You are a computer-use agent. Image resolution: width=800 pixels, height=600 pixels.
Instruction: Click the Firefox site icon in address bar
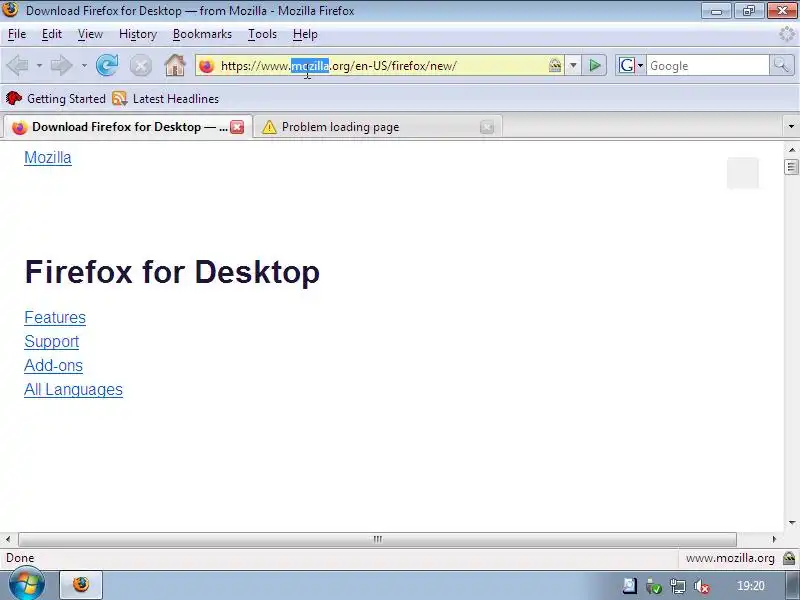[207, 66]
